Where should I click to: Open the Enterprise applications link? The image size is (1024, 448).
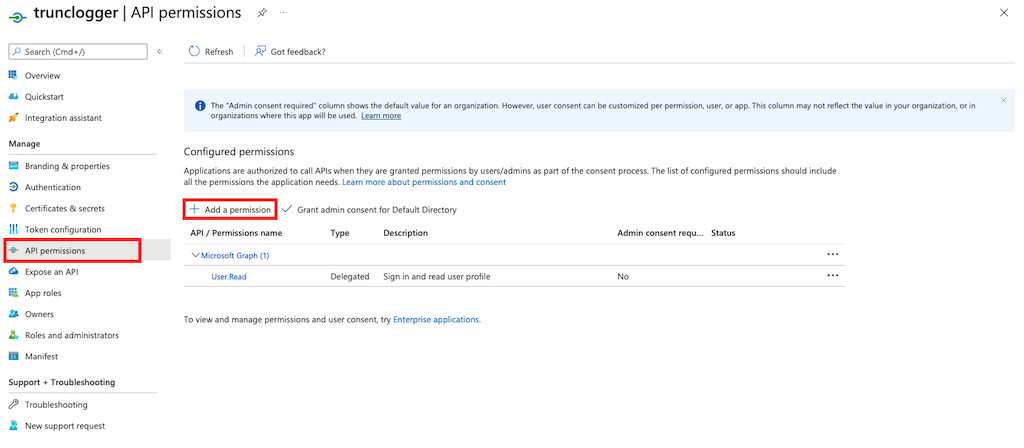click(436, 320)
